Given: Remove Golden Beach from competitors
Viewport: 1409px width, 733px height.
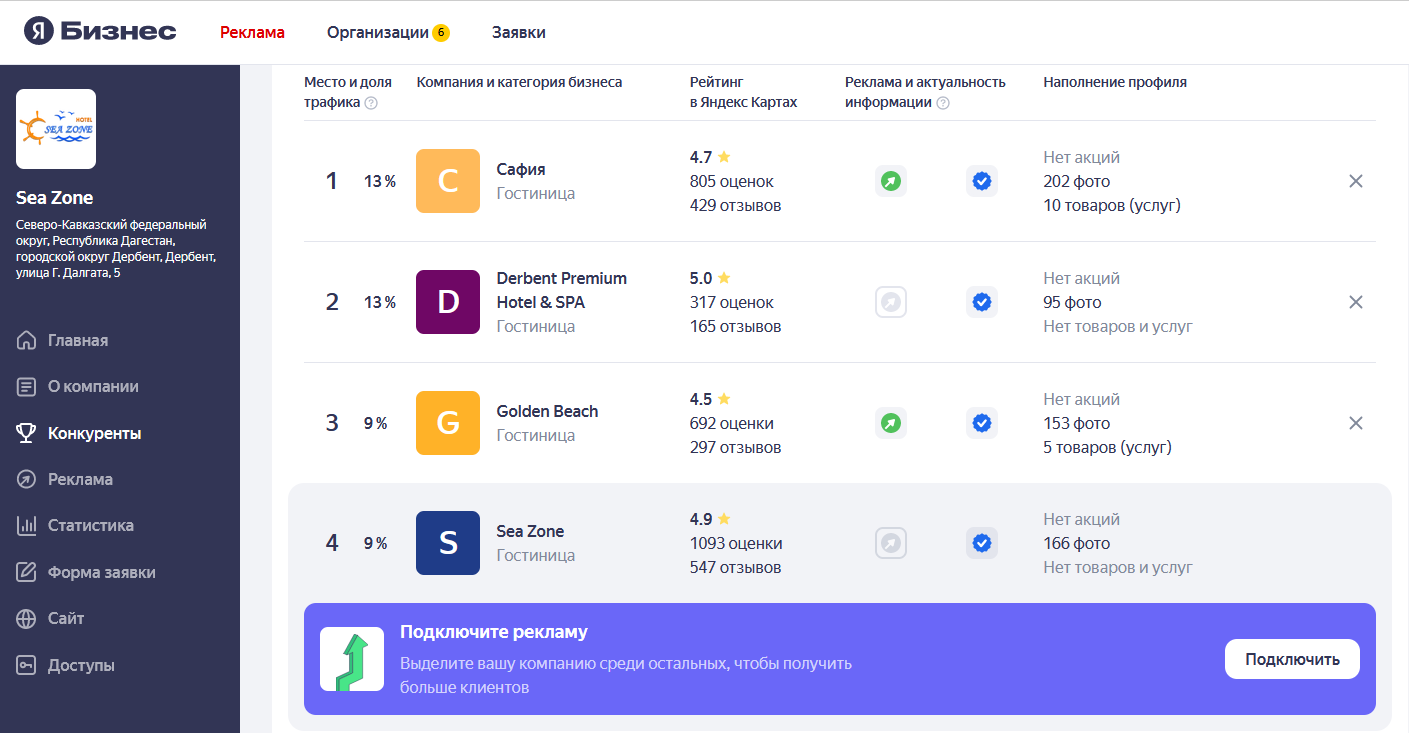Looking at the screenshot, I should point(1356,423).
